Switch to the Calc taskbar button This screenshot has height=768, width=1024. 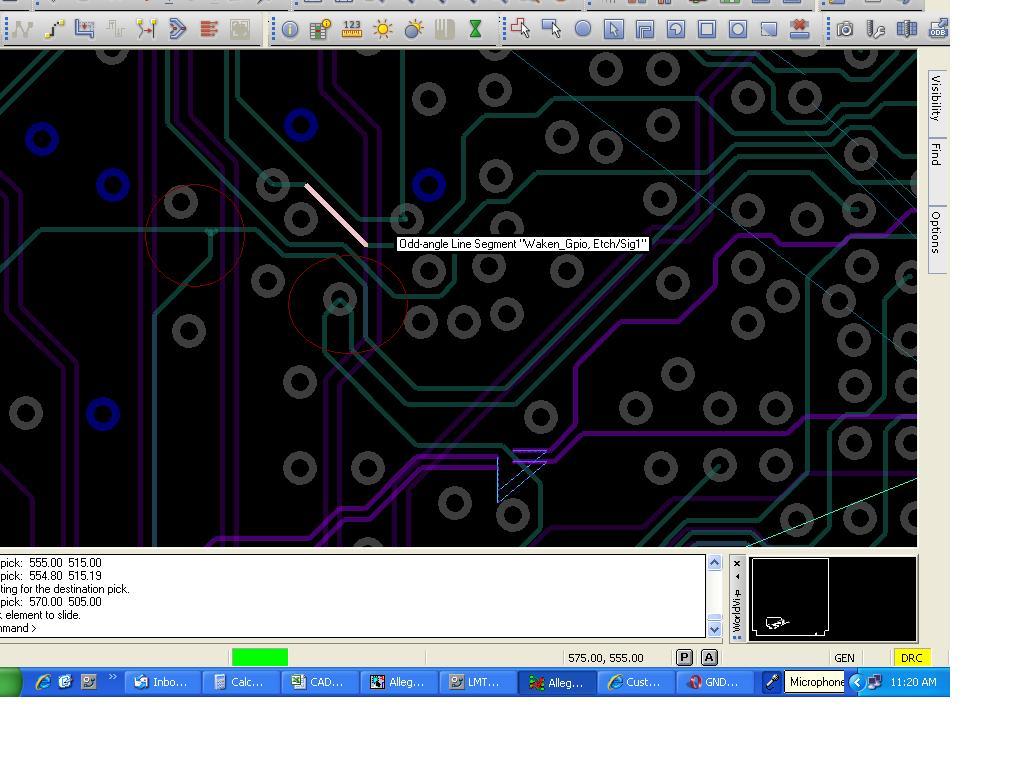coord(238,682)
